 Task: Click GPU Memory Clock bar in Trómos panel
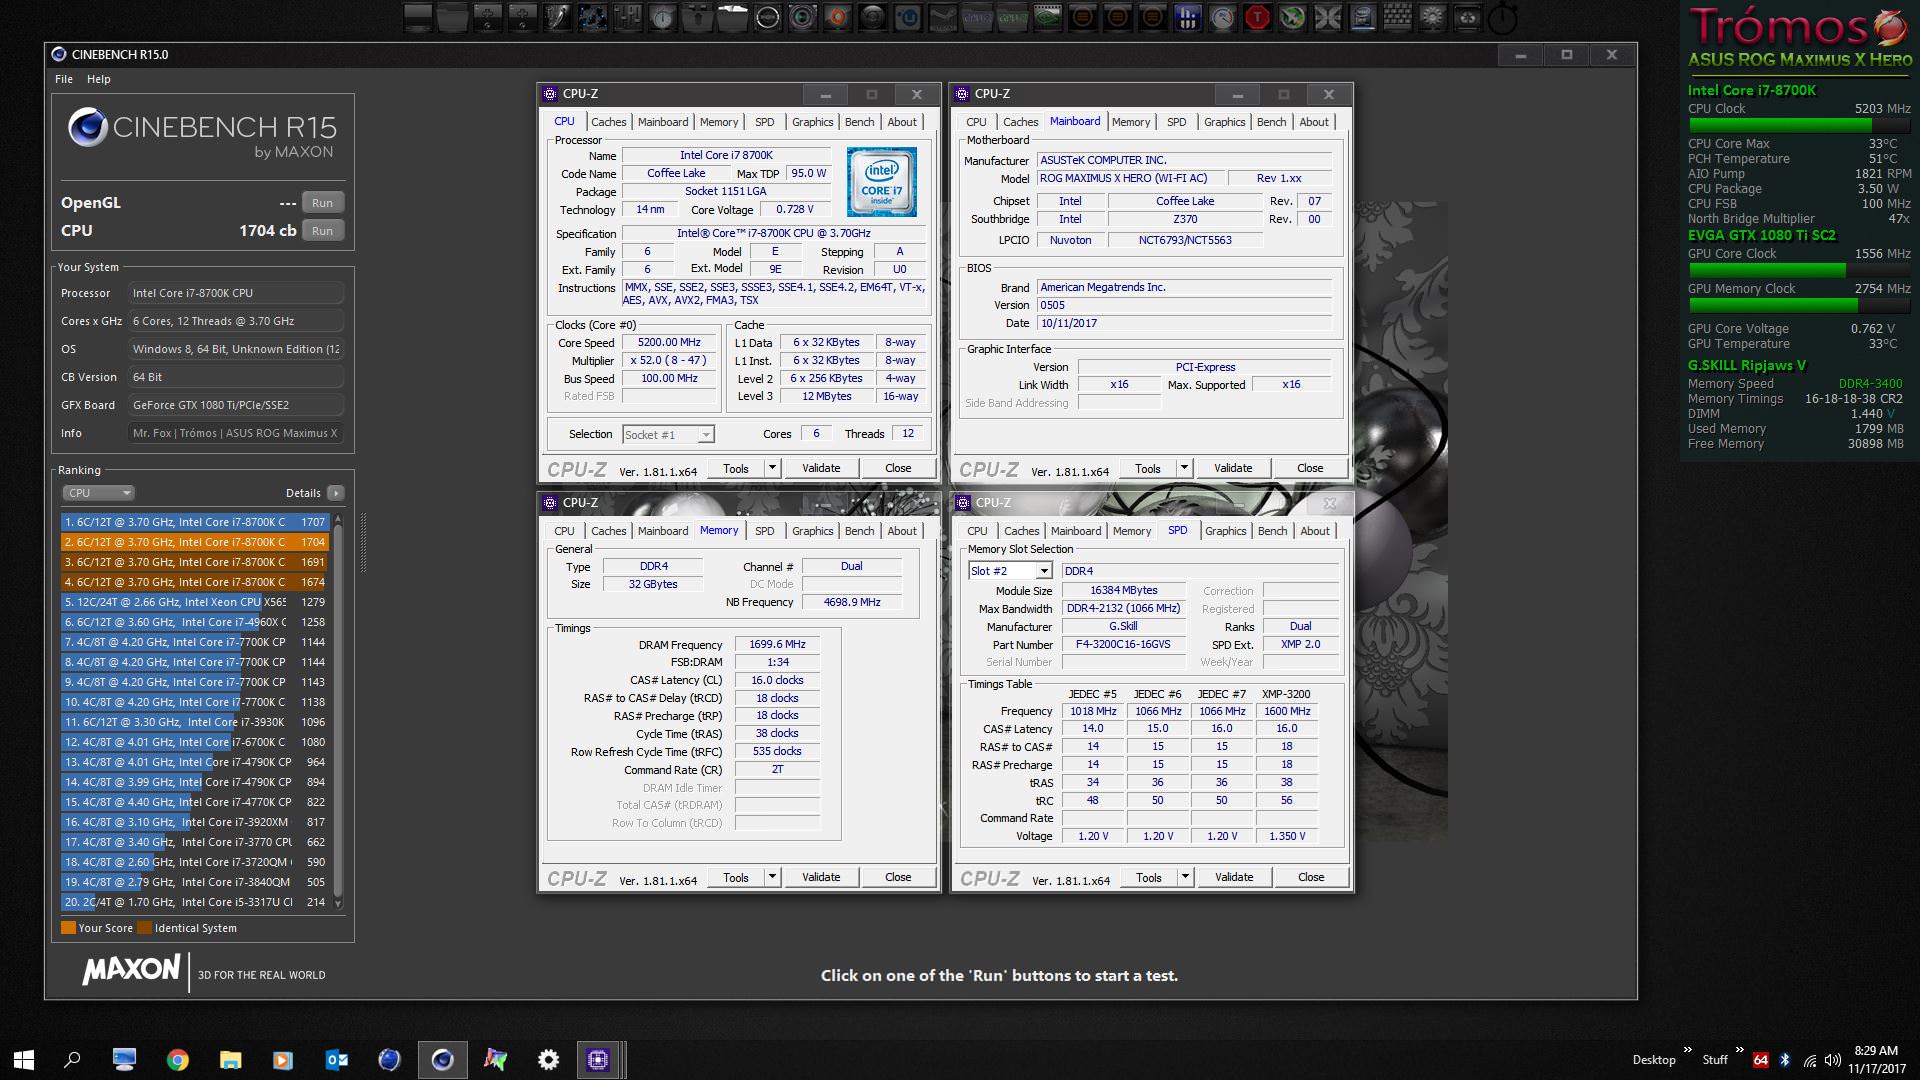click(1799, 305)
